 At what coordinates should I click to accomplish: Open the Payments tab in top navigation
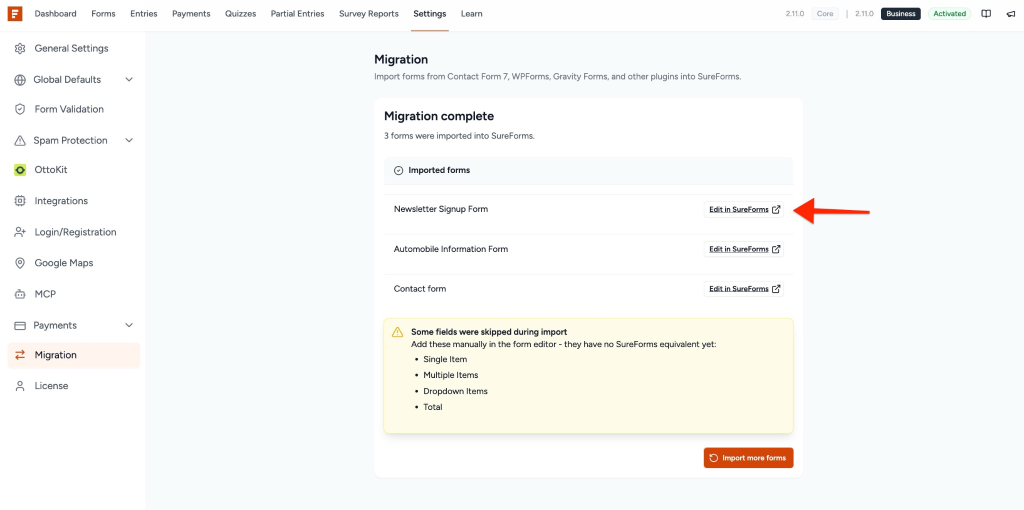[x=191, y=14]
